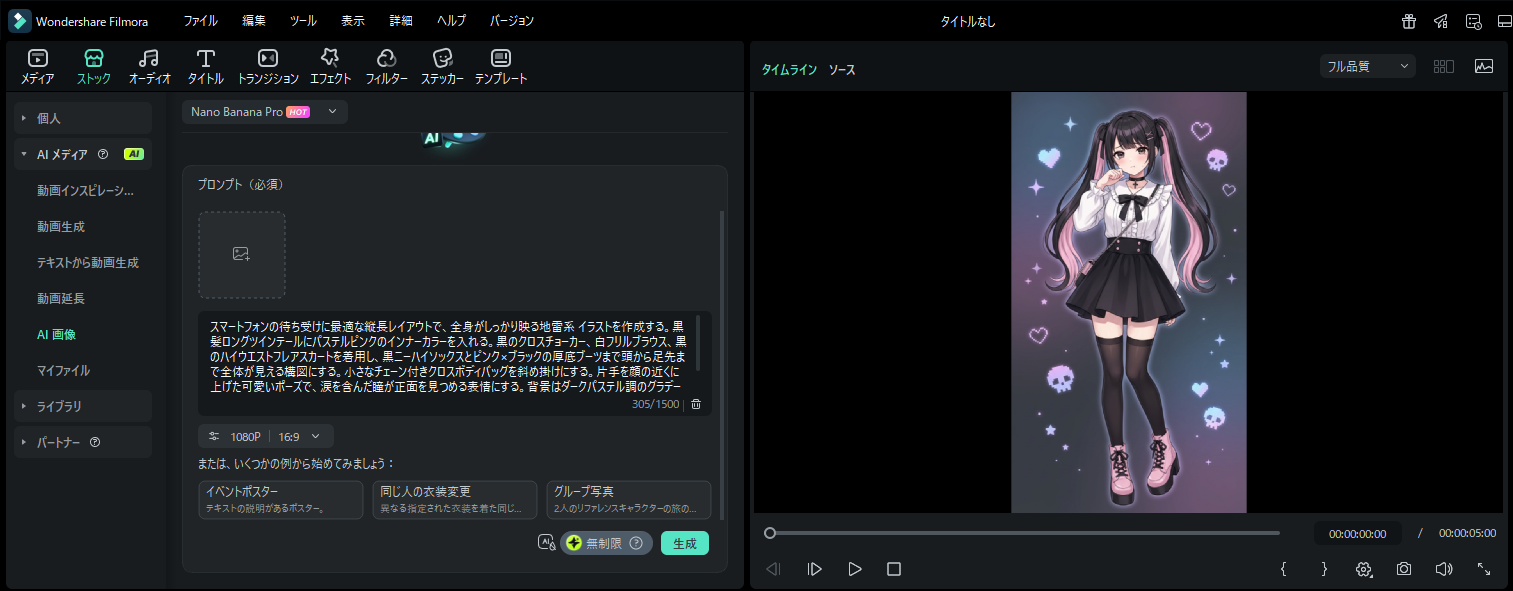Open the Nano Banana Pro model dropdown
1513x591 pixels.
265,112
